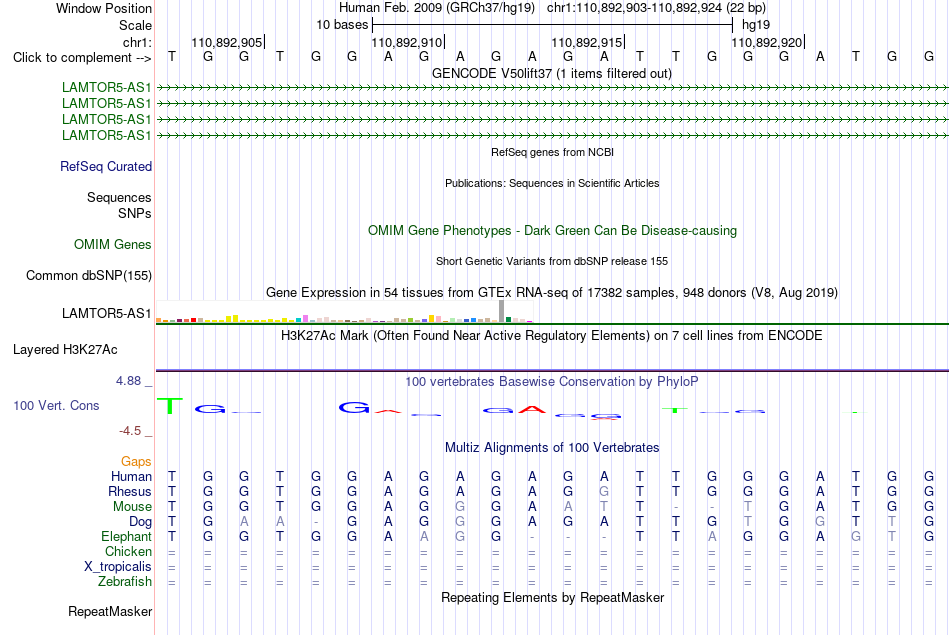The height and width of the screenshot is (635, 950).
Task: Click the Window Position label
Action: [x=104, y=8]
